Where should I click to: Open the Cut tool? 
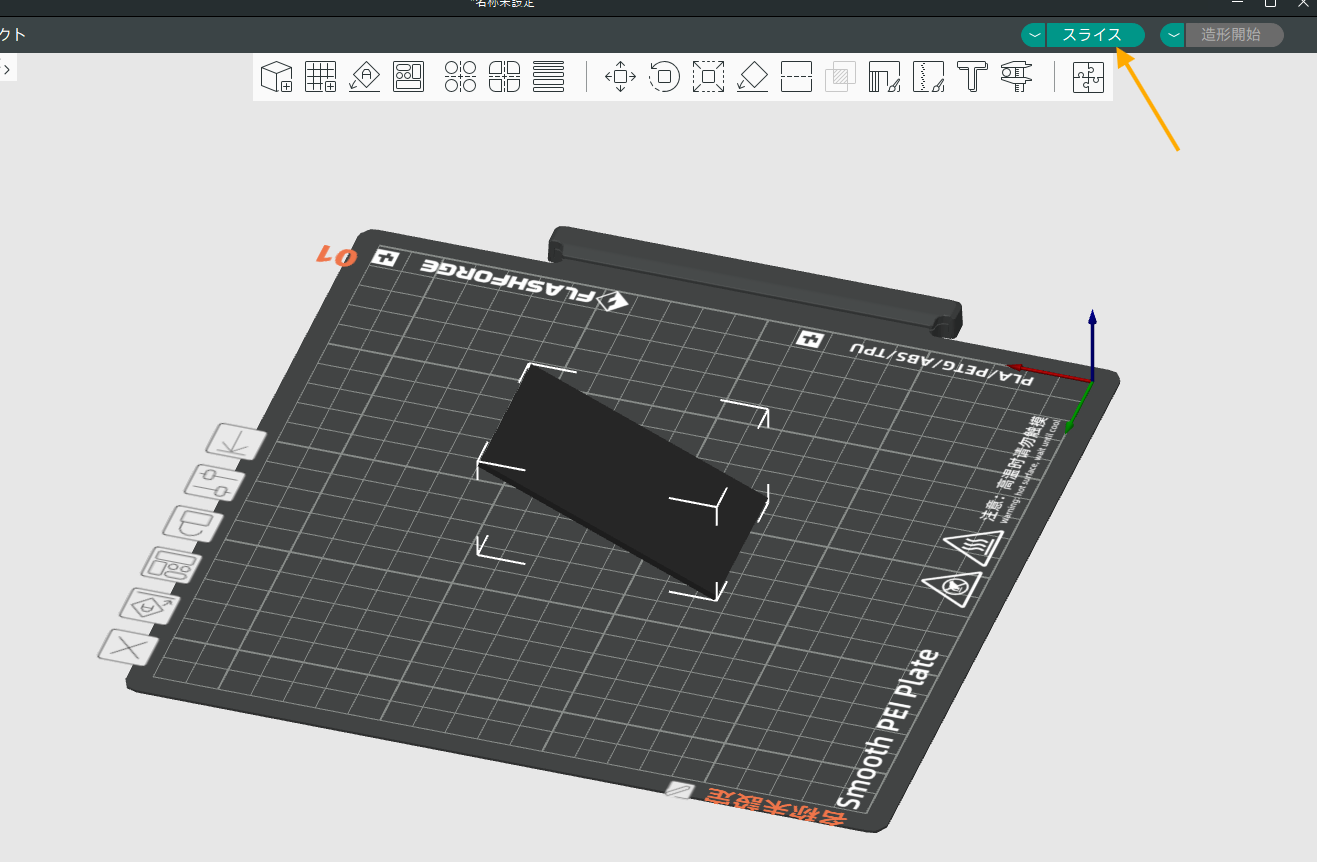(796, 77)
